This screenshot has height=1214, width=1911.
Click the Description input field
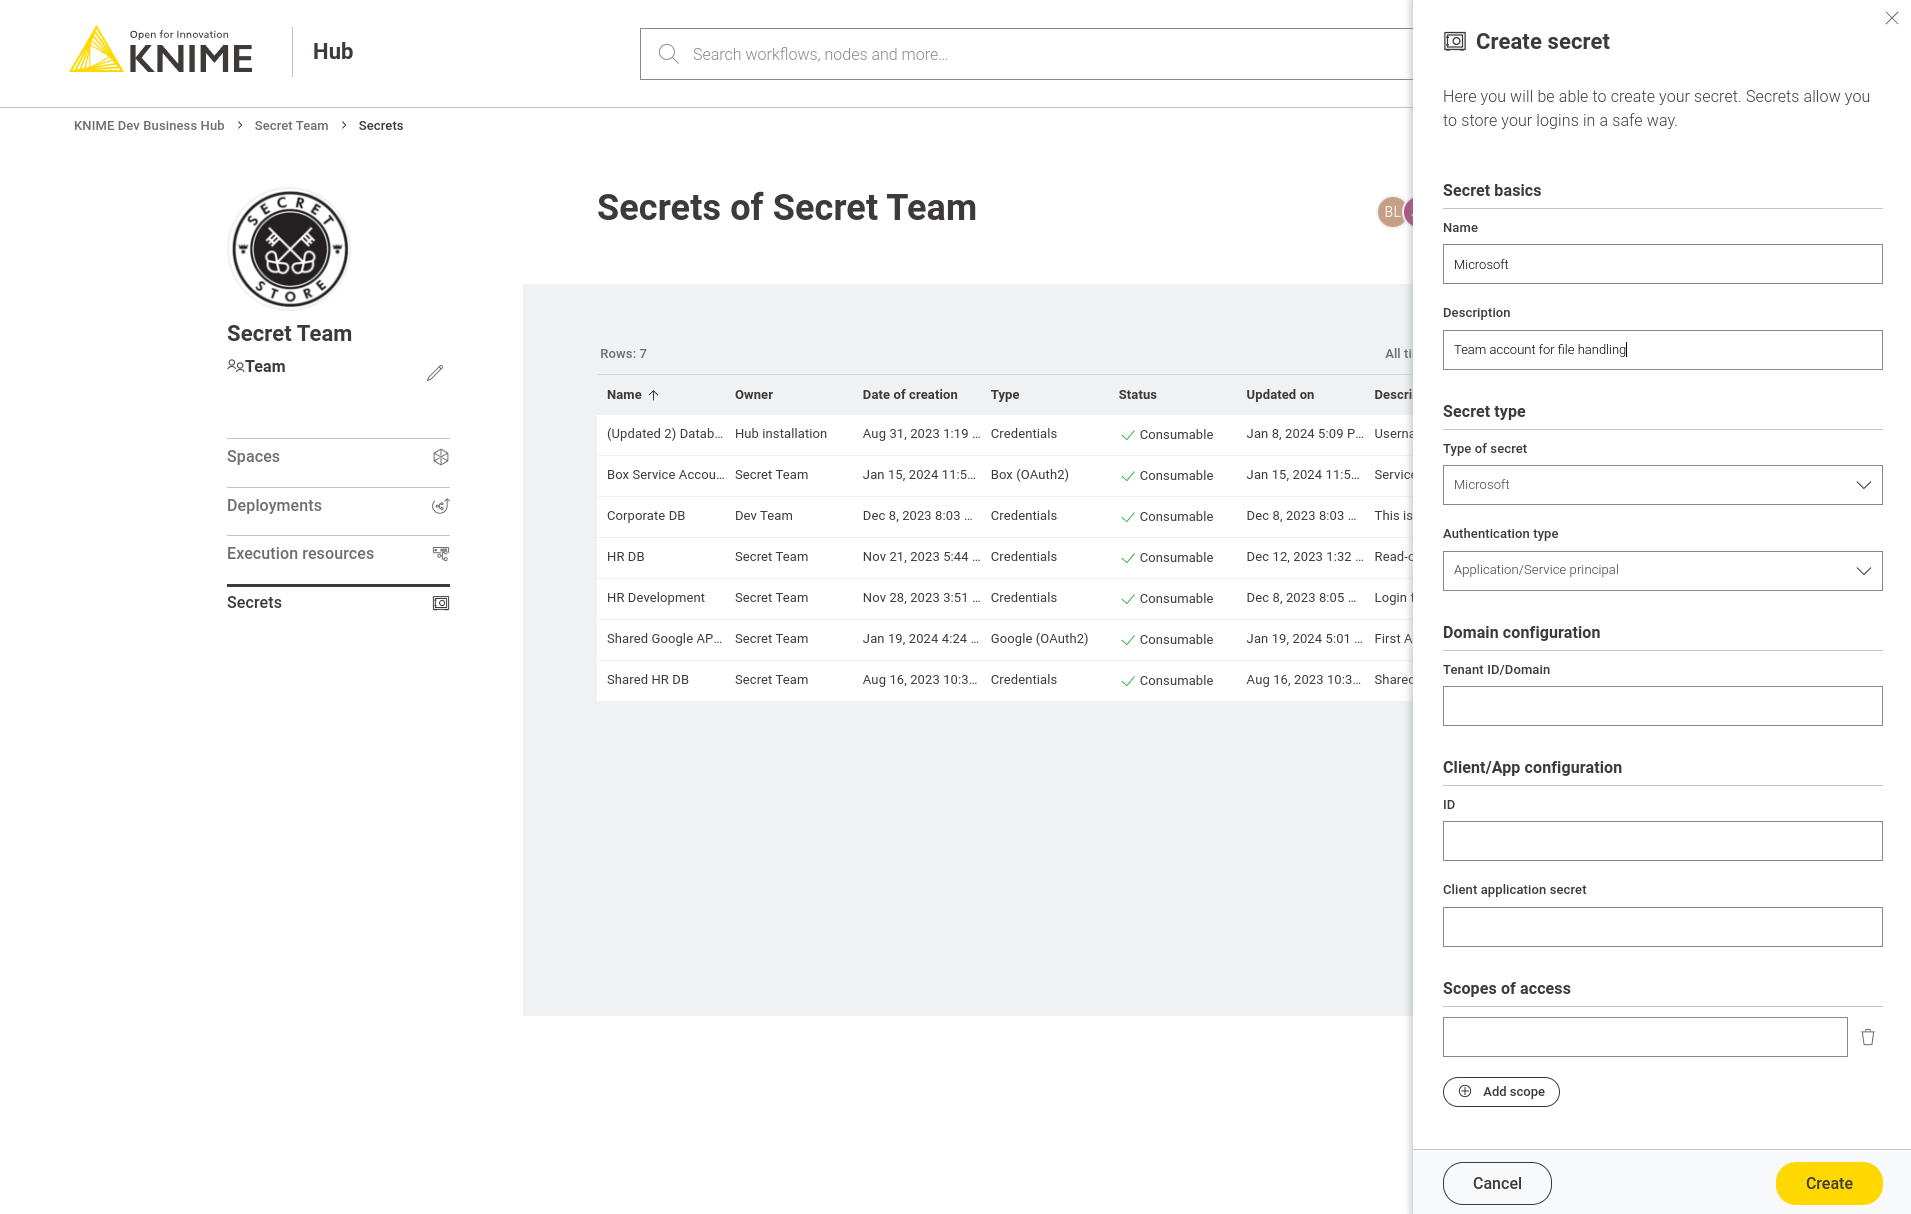click(1662, 350)
